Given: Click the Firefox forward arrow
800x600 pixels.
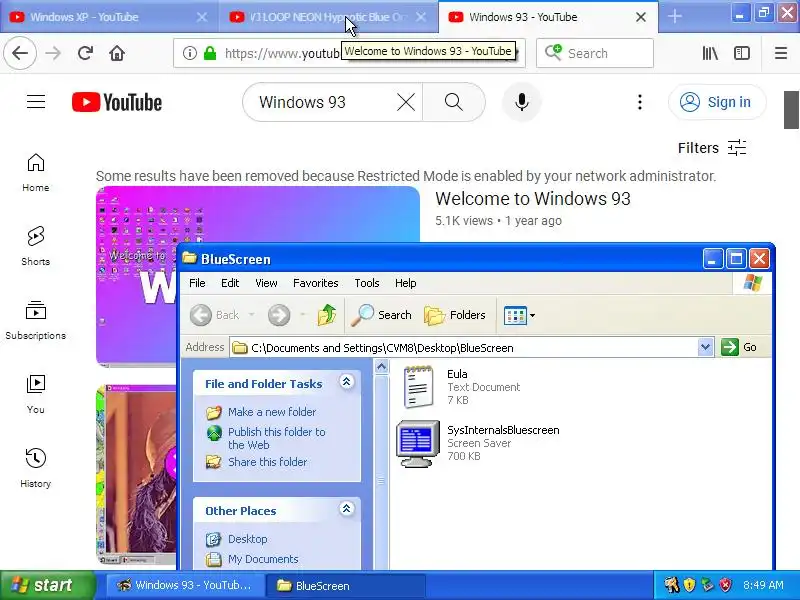Looking at the screenshot, I should 53,53.
